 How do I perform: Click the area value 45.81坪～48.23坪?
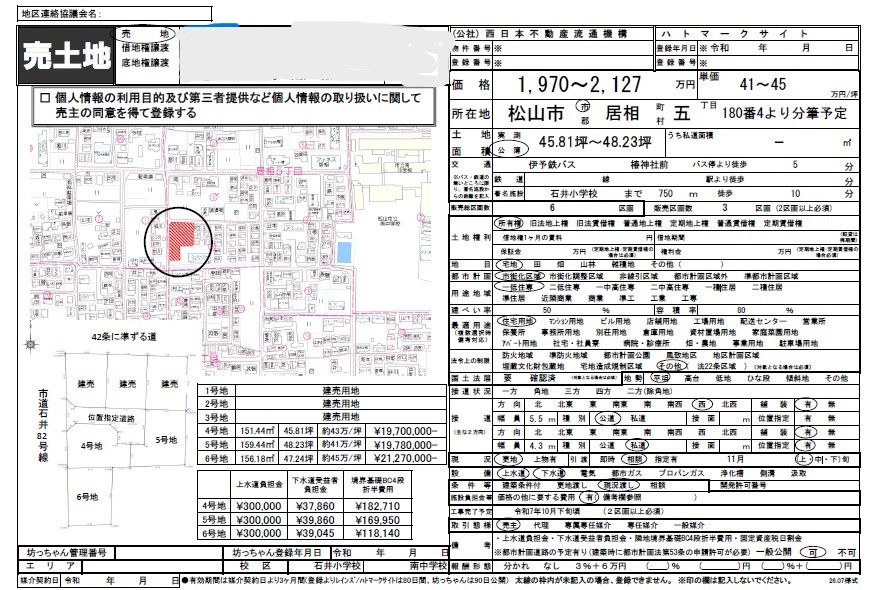(x=595, y=142)
